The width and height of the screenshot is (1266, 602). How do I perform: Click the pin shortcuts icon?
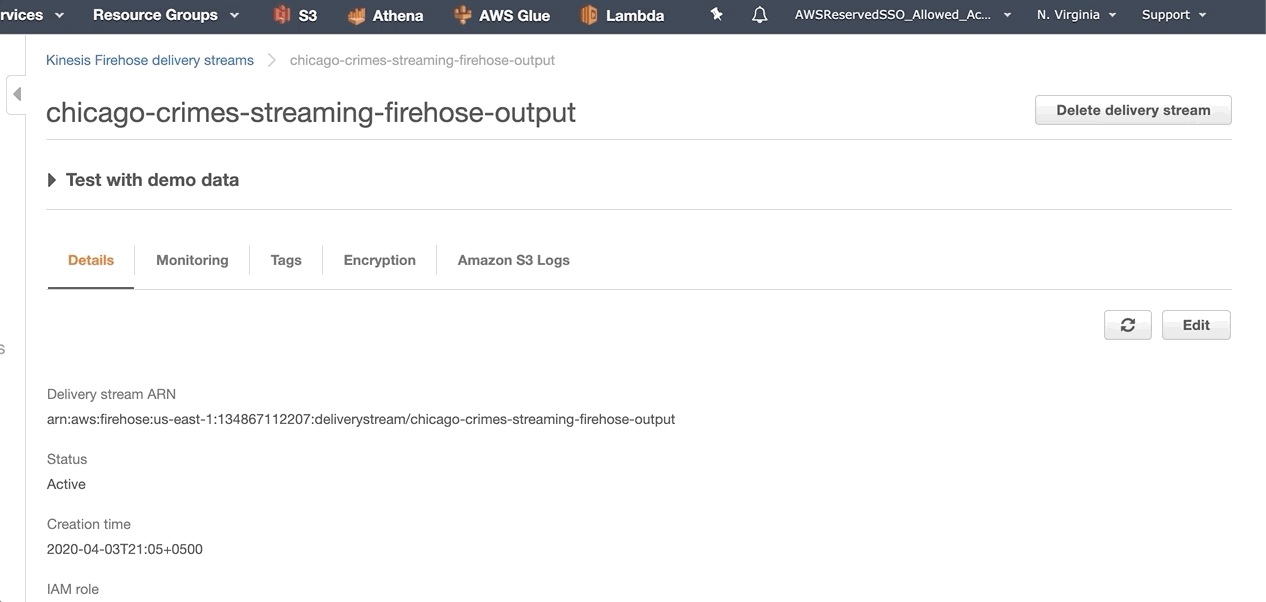(716, 15)
